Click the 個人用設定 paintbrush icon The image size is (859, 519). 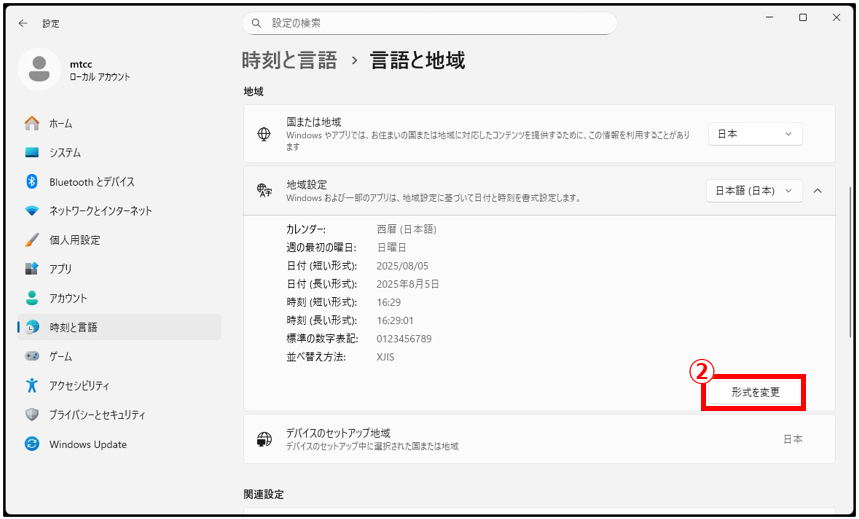click(32, 239)
